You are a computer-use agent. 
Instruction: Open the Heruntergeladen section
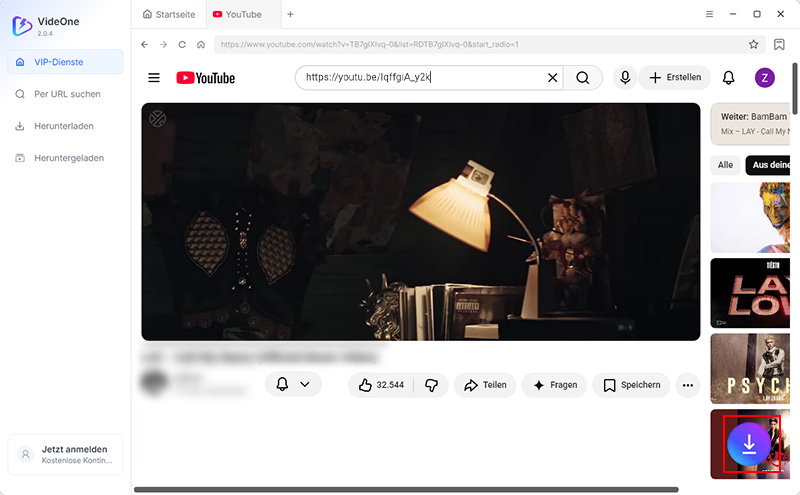coord(65,158)
